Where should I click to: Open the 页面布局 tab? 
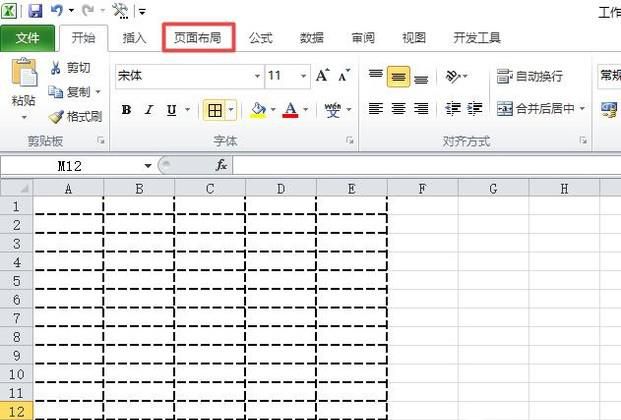pos(198,38)
